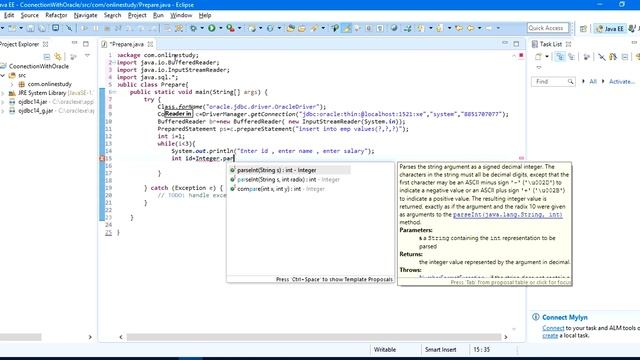The image size is (640, 360).
Task: Open the Debug dropdown arrow
Action: click(x=202, y=28)
